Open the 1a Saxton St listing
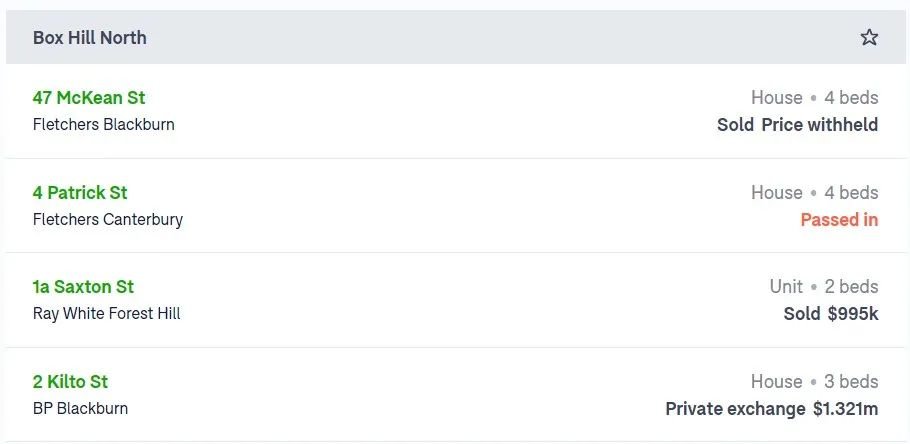Screen dimensions: 910x444 83,287
